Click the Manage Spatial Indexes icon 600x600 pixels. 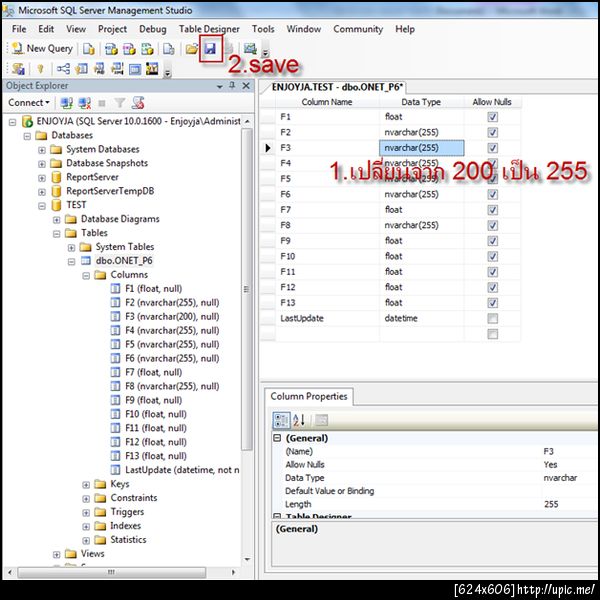coord(152,69)
